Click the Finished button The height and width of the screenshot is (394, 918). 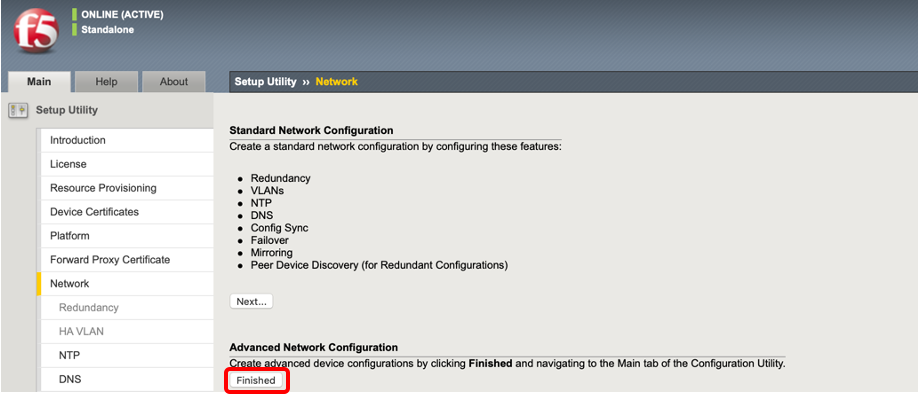tap(256, 380)
